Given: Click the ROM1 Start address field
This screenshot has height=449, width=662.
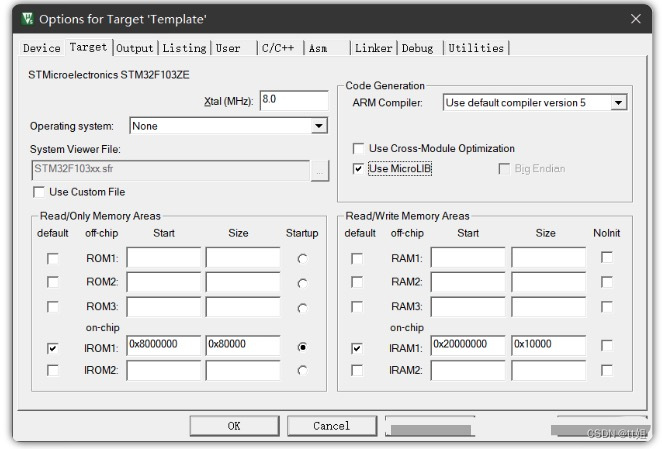Looking at the screenshot, I should [x=164, y=257].
